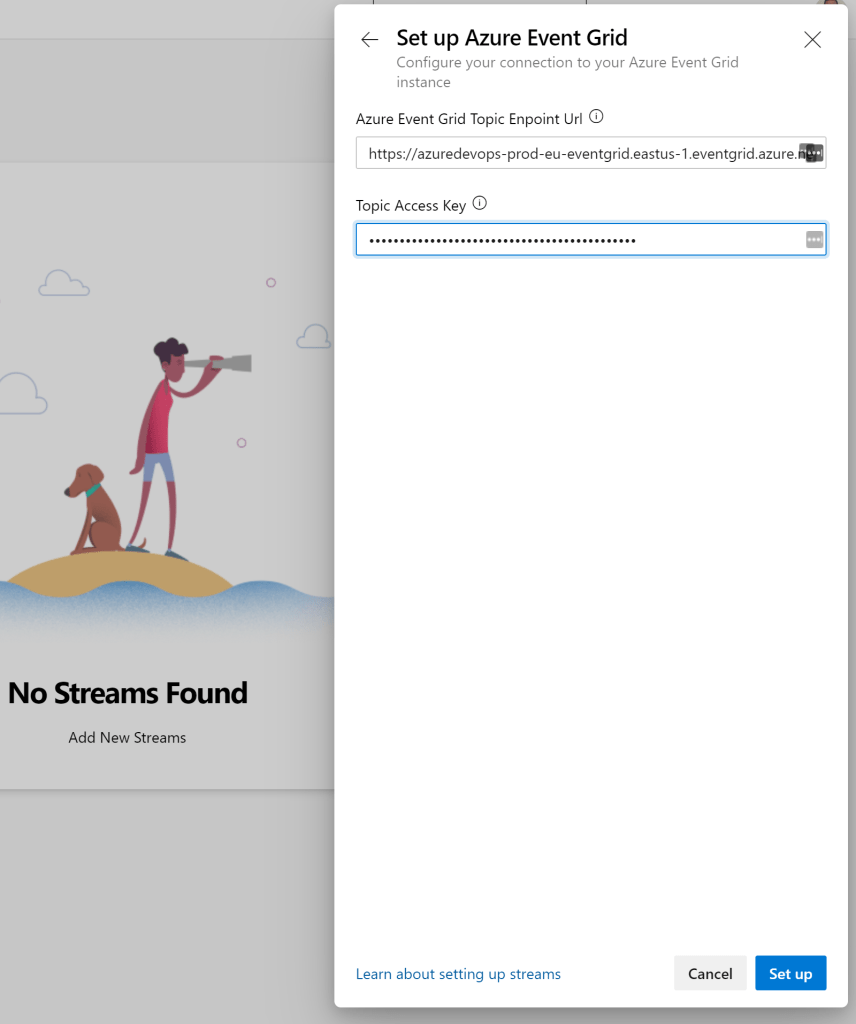Image resolution: width=856 pixels, height=1024 pixels.
Task: Open Learn about setting up streams link
Action: pyautogui.click(x=458, y=974)
